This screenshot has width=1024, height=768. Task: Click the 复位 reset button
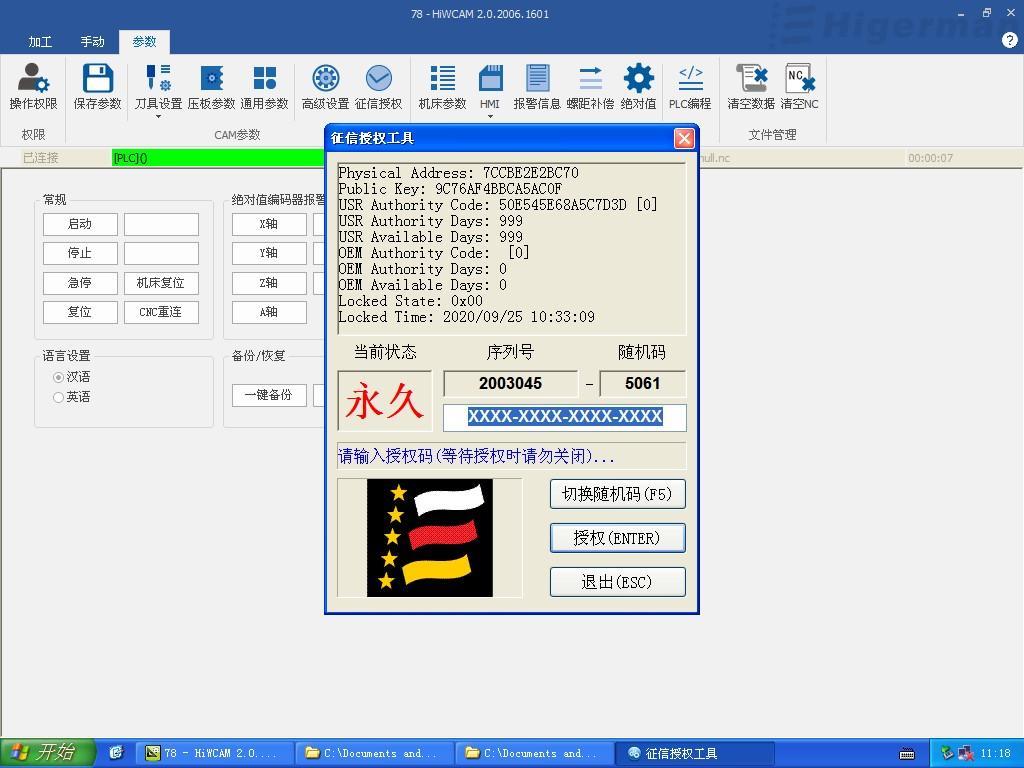tap(80, 312)
